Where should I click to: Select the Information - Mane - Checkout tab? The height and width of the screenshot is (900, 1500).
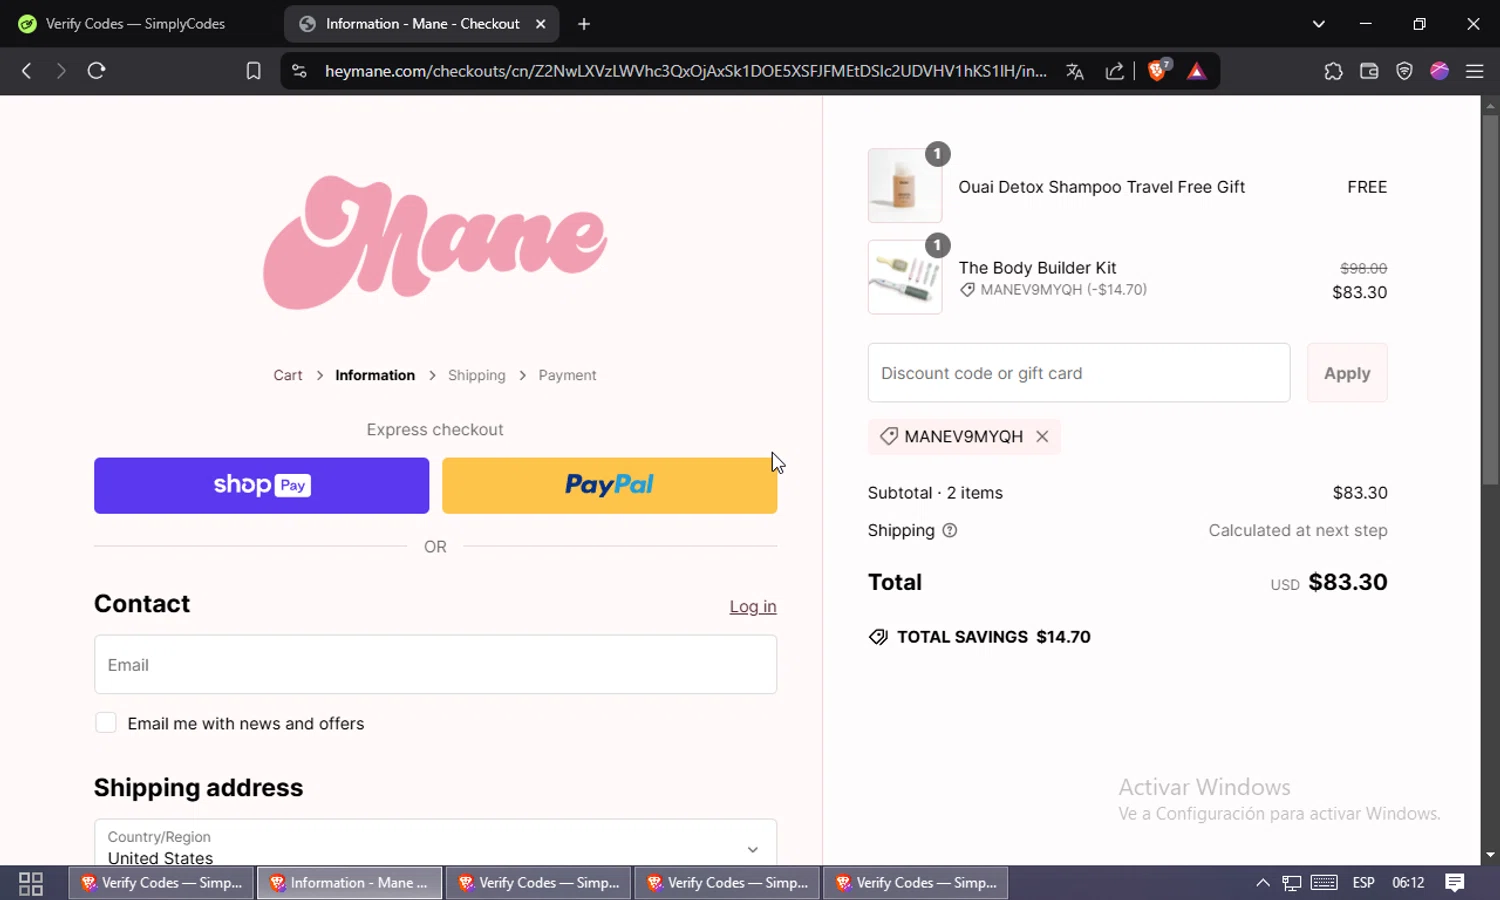tap(422, 24)
